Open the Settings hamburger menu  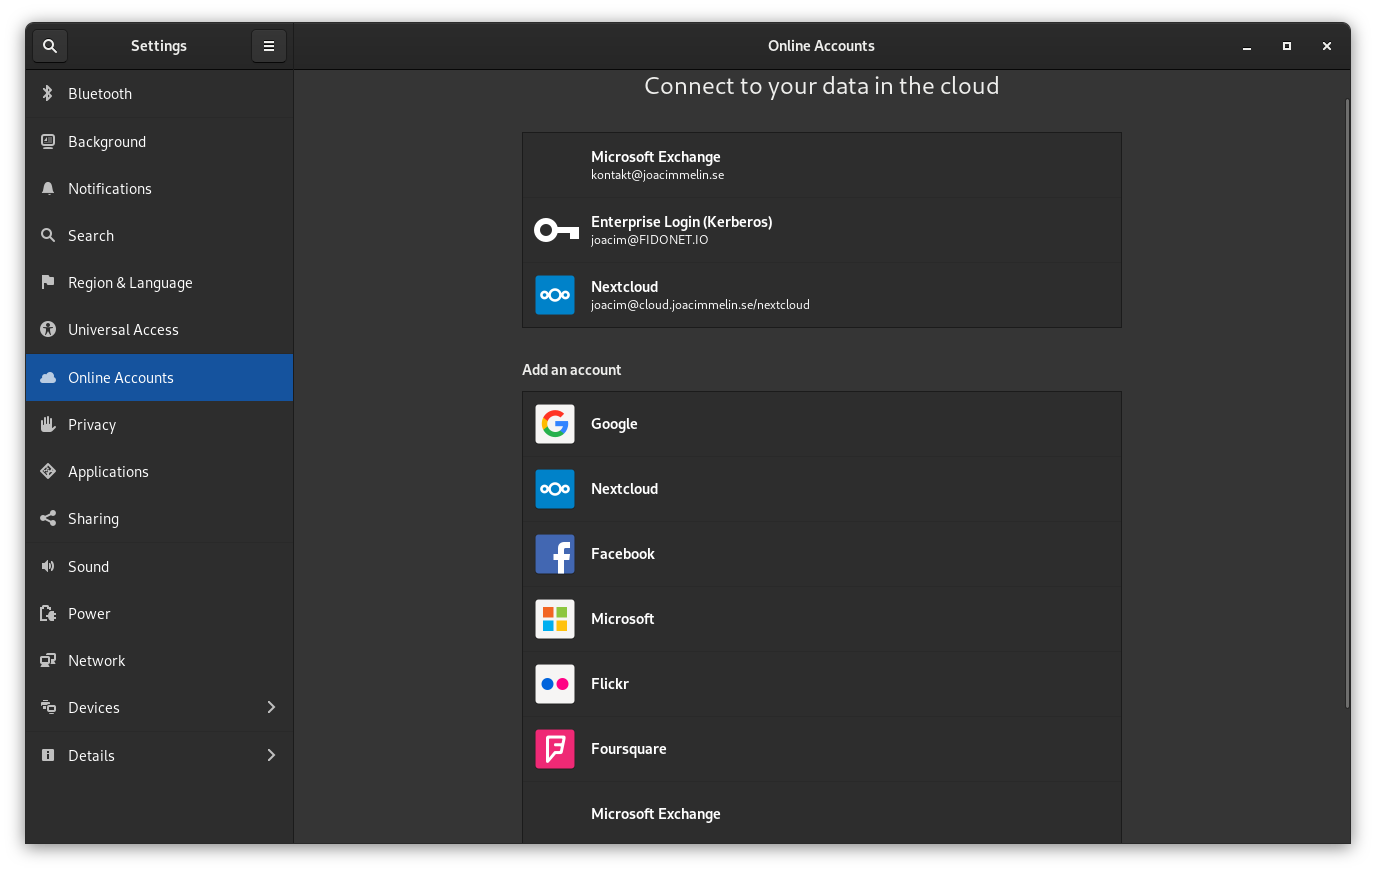tap(269, 46)
